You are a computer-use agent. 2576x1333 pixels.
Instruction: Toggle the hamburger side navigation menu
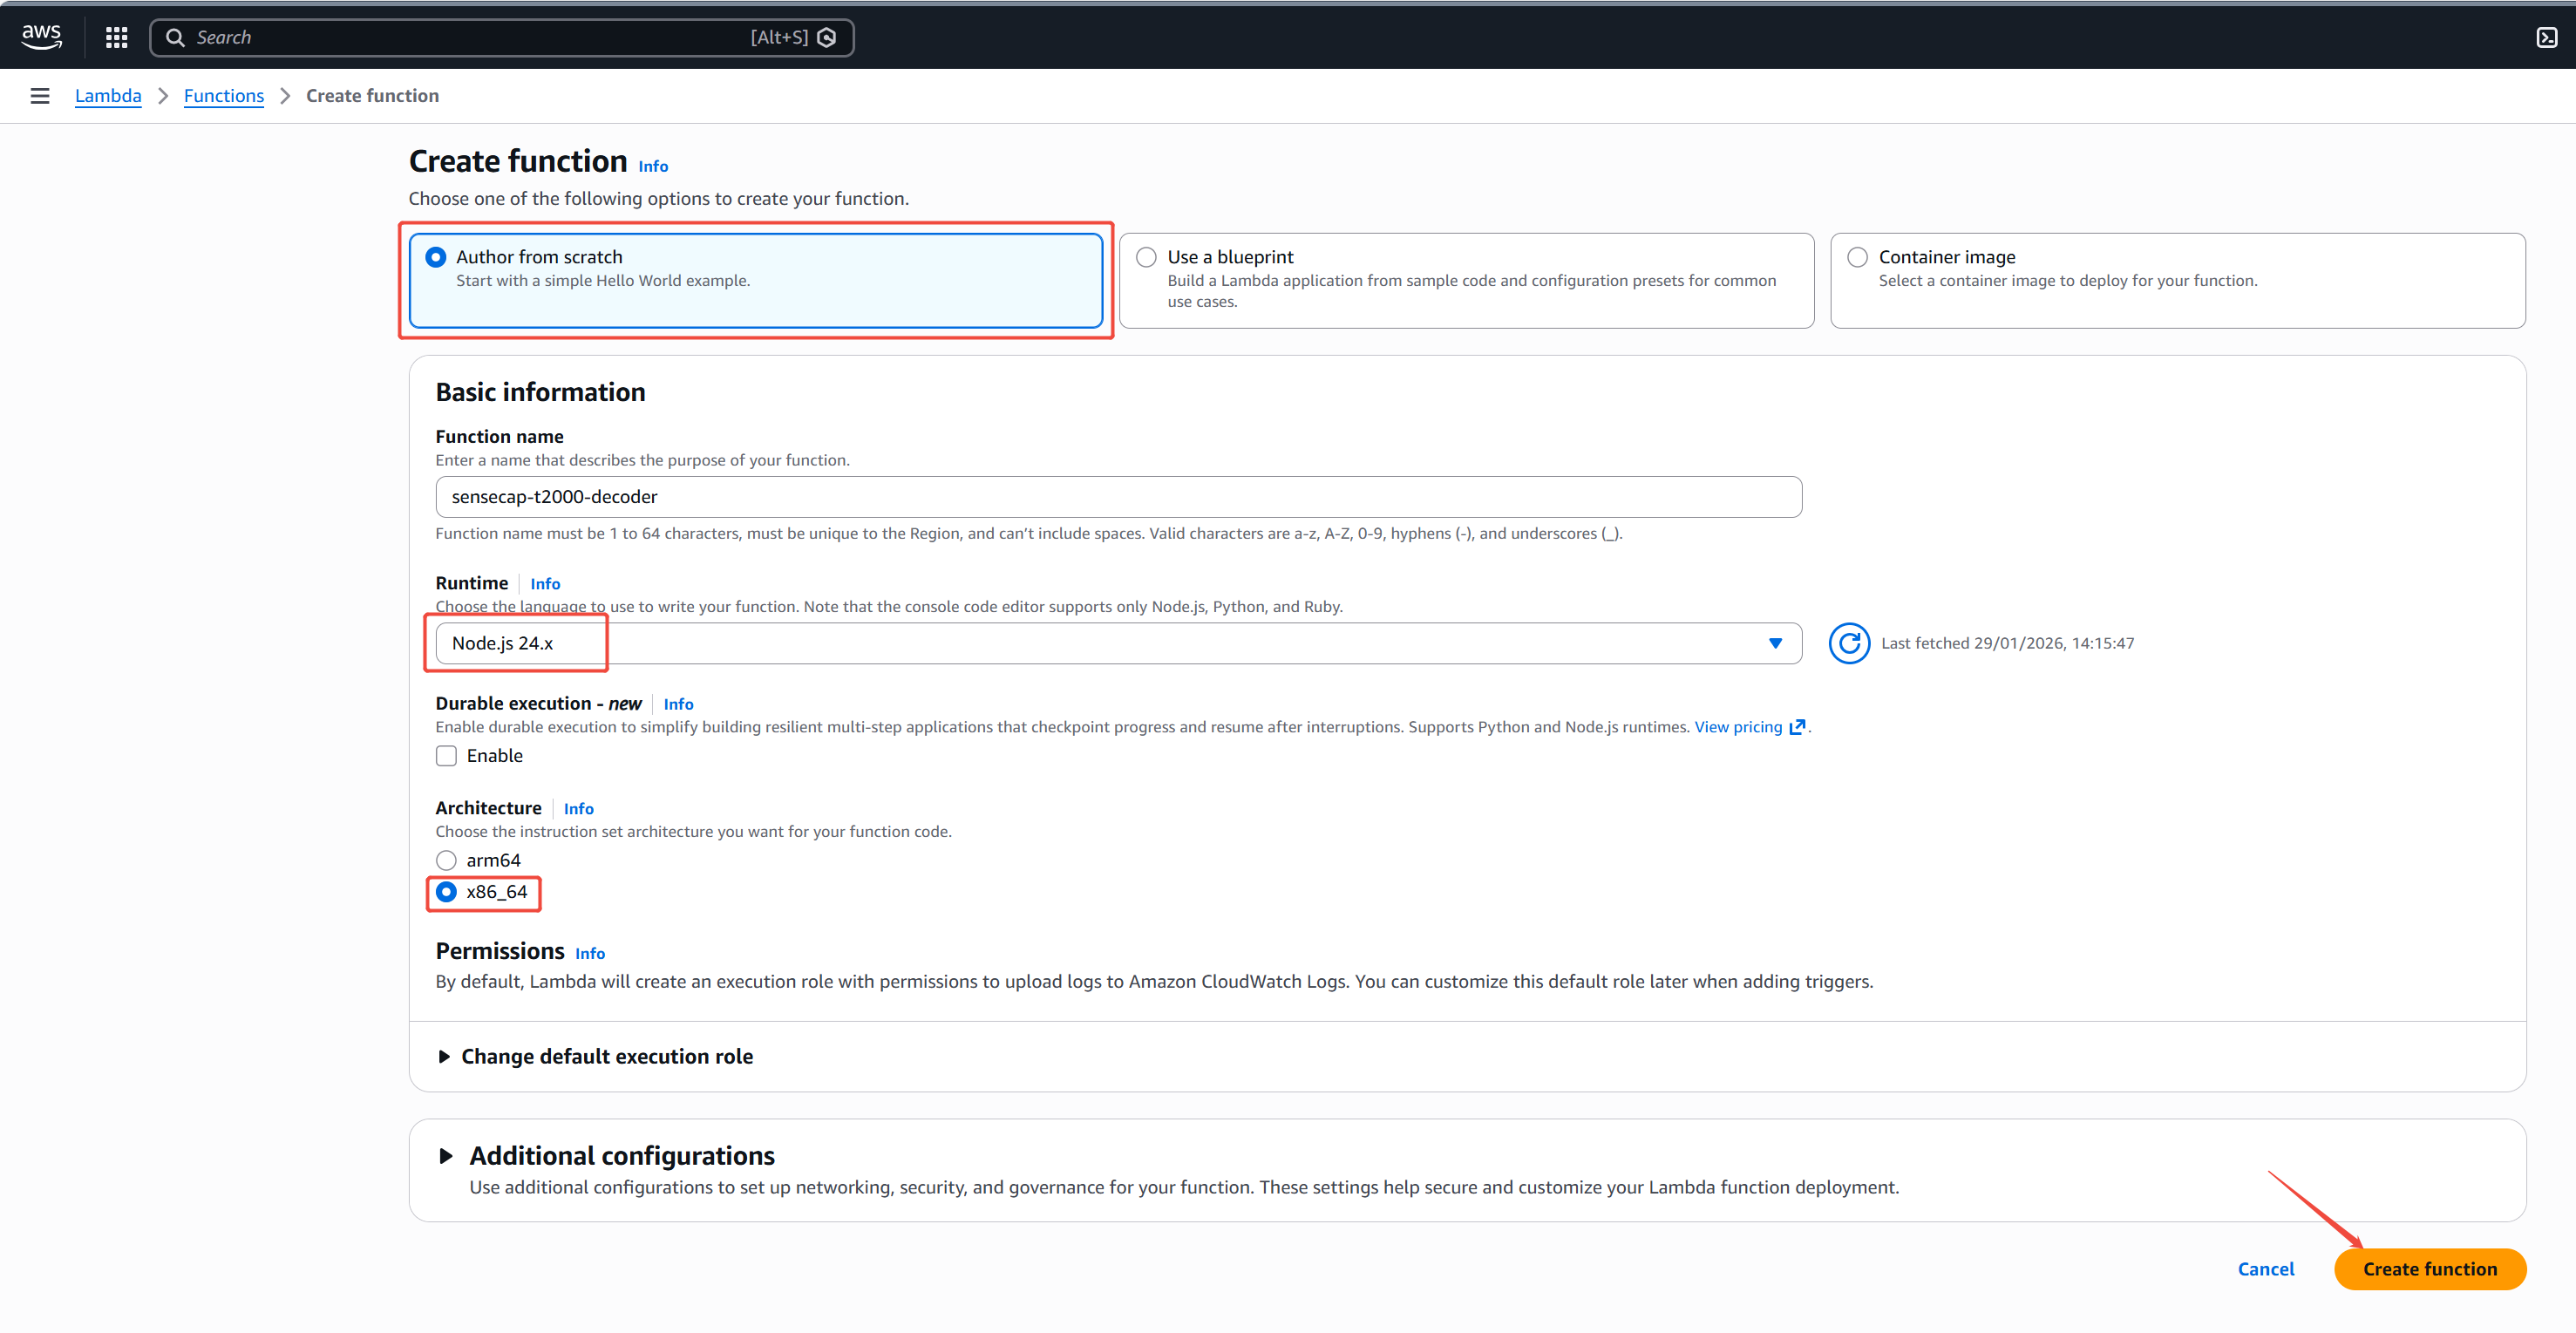pyautogui.click(x=40, y=96)
